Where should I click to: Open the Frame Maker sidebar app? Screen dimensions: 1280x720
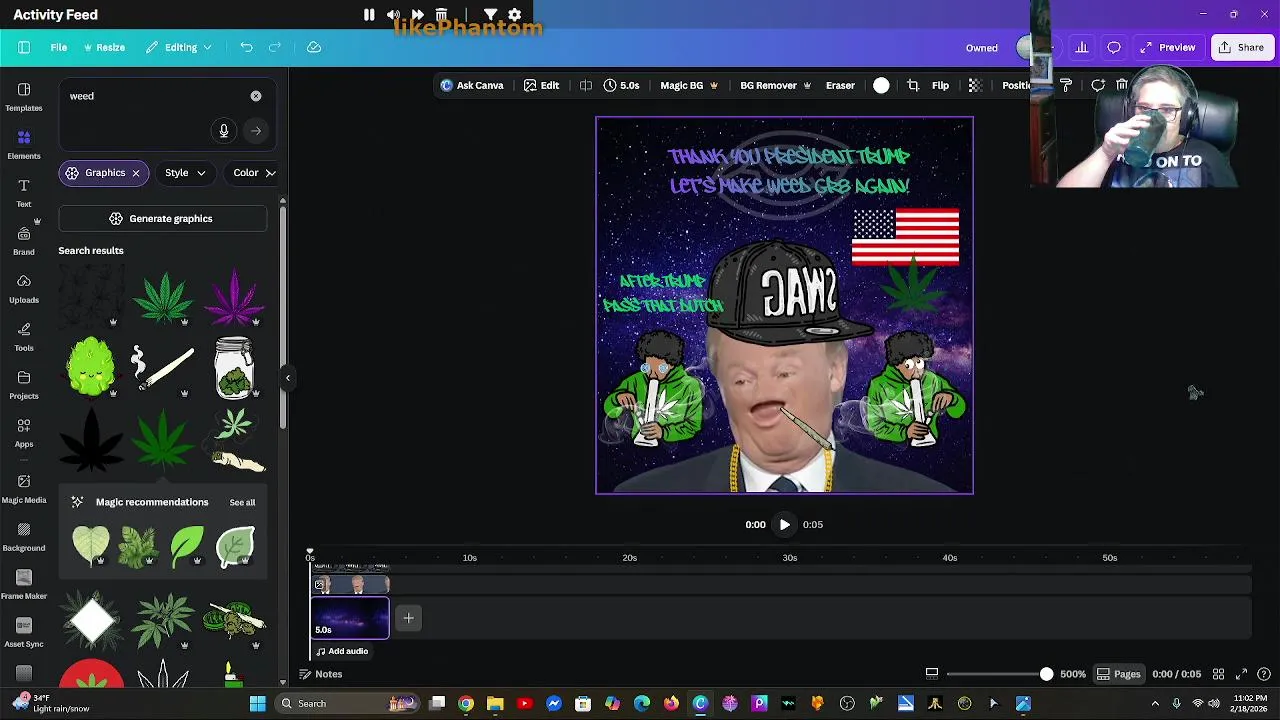coord(24,585)
